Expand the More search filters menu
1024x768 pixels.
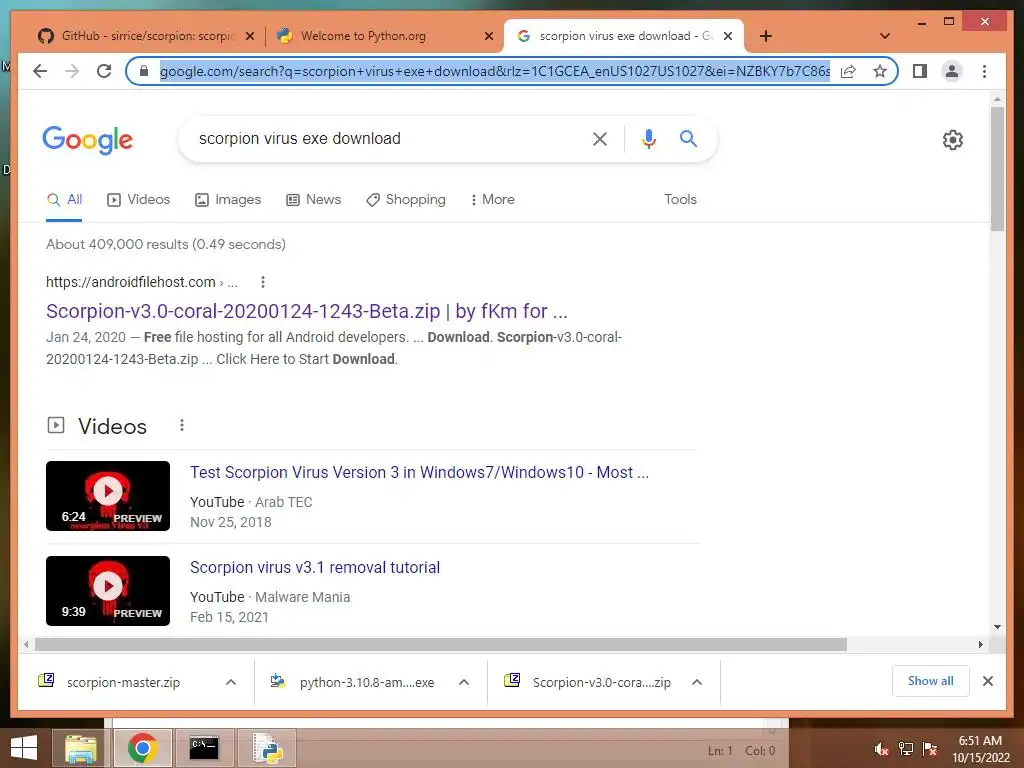tap(492, 200)
